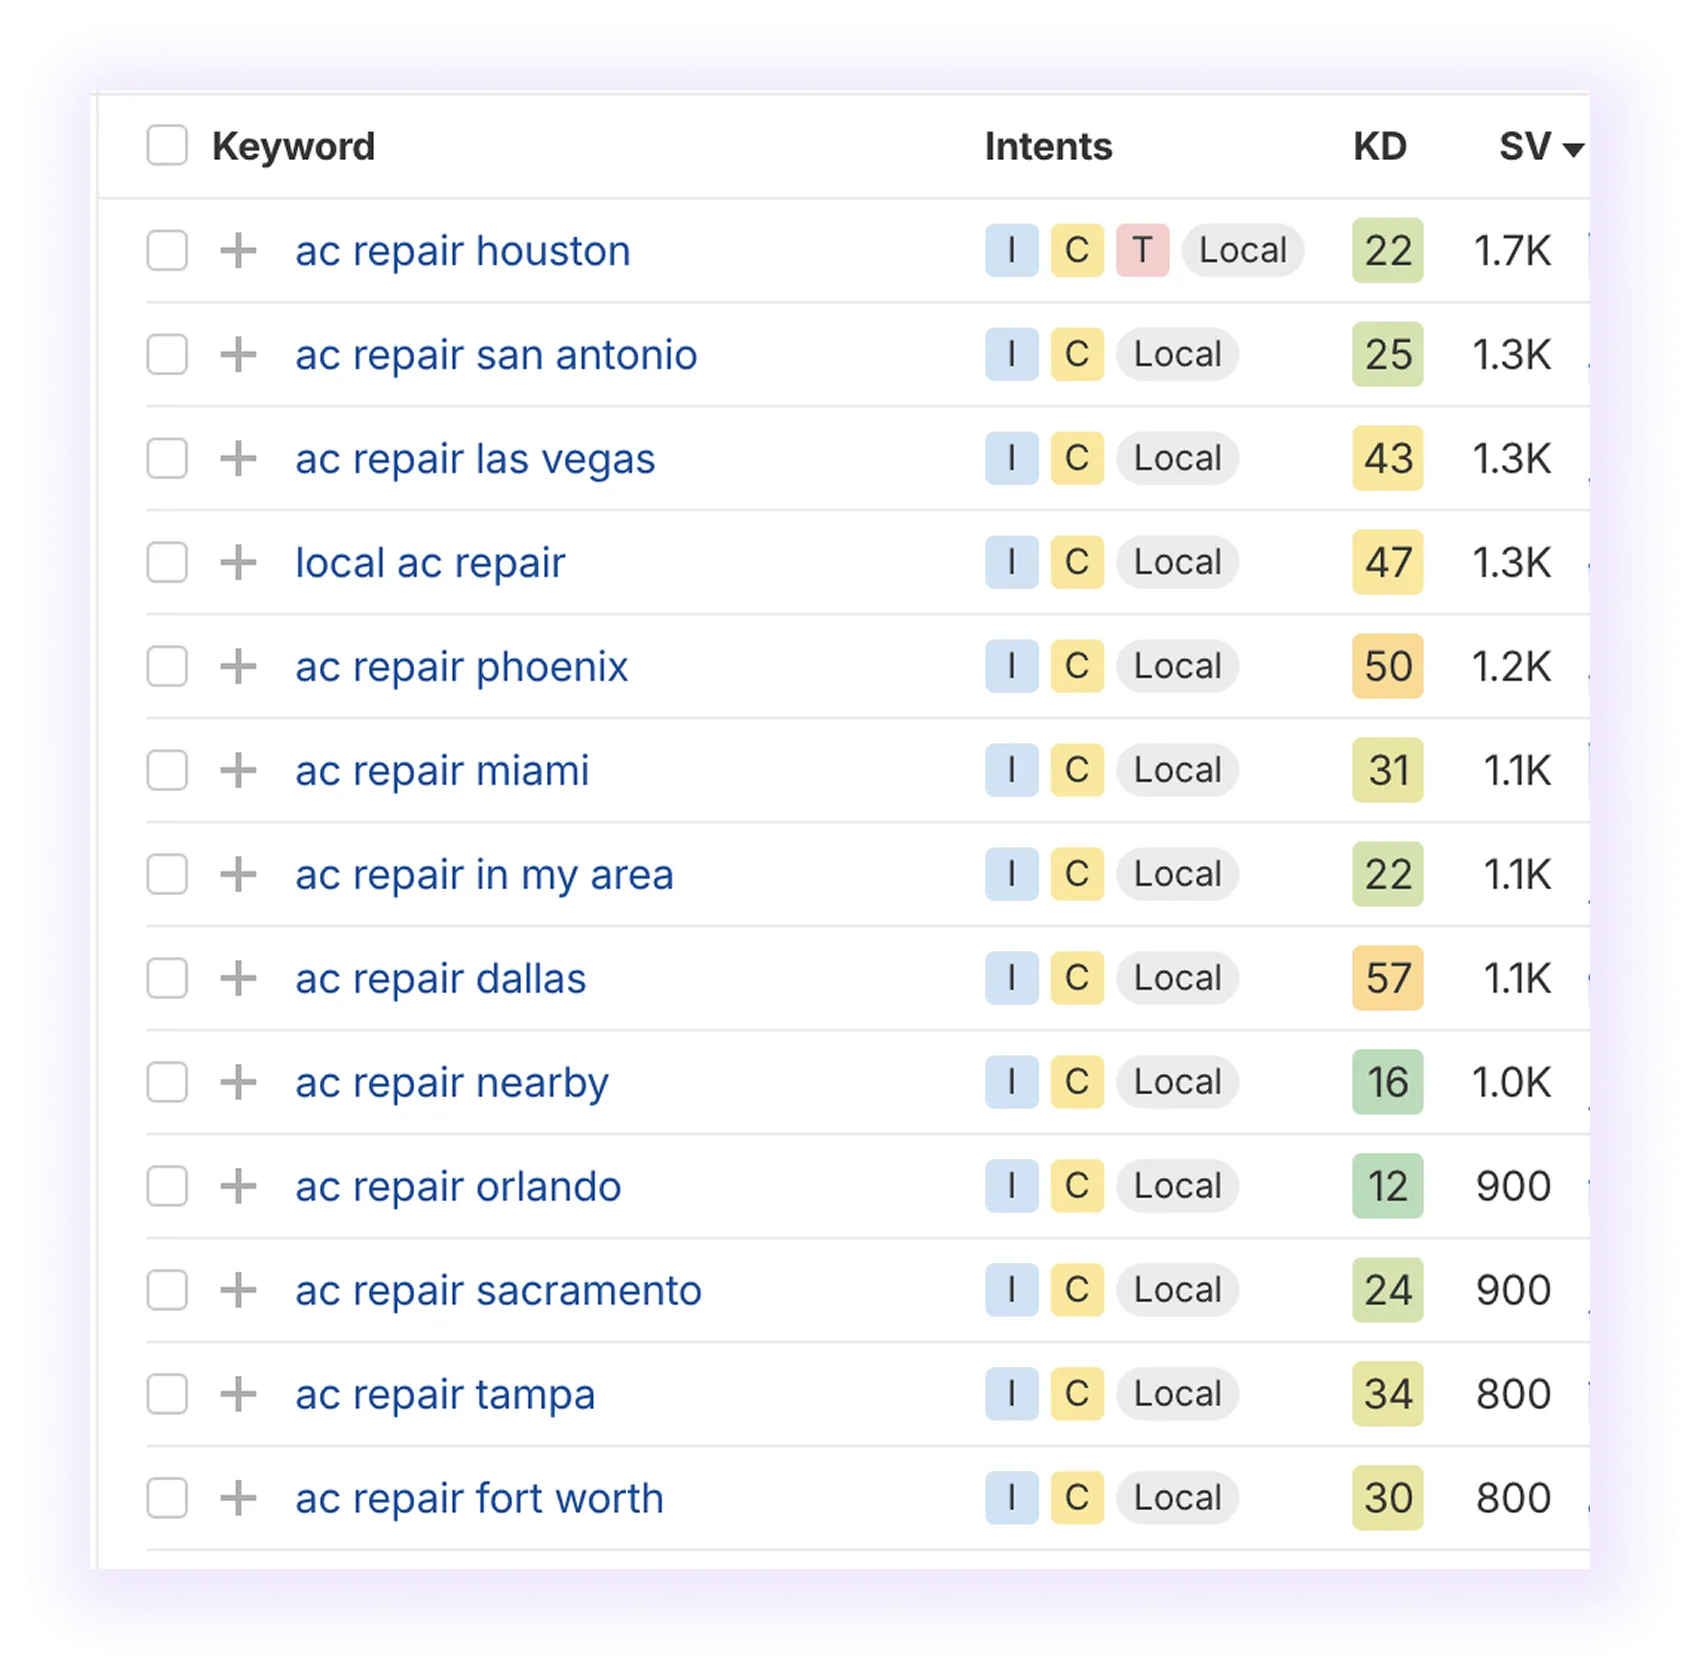Click the green KD score 16 badge
Image resolution: width=1700 pixels, height=1679 pixels.
1387,1082
